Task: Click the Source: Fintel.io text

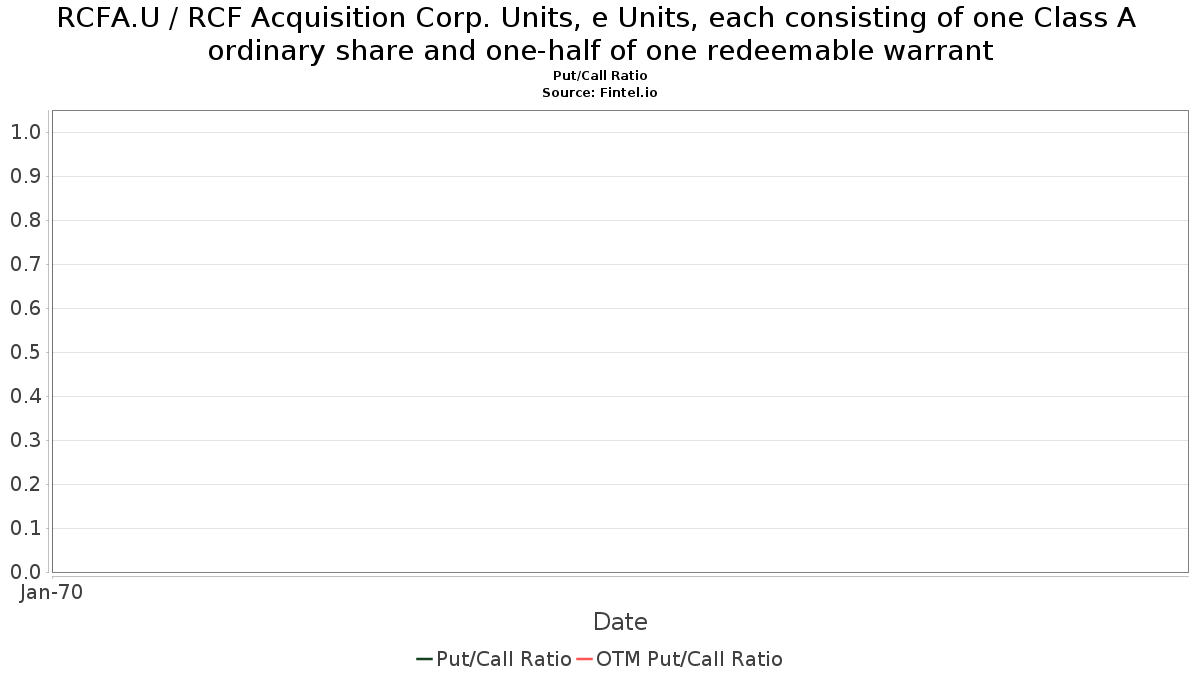Action: coord(600,92)
